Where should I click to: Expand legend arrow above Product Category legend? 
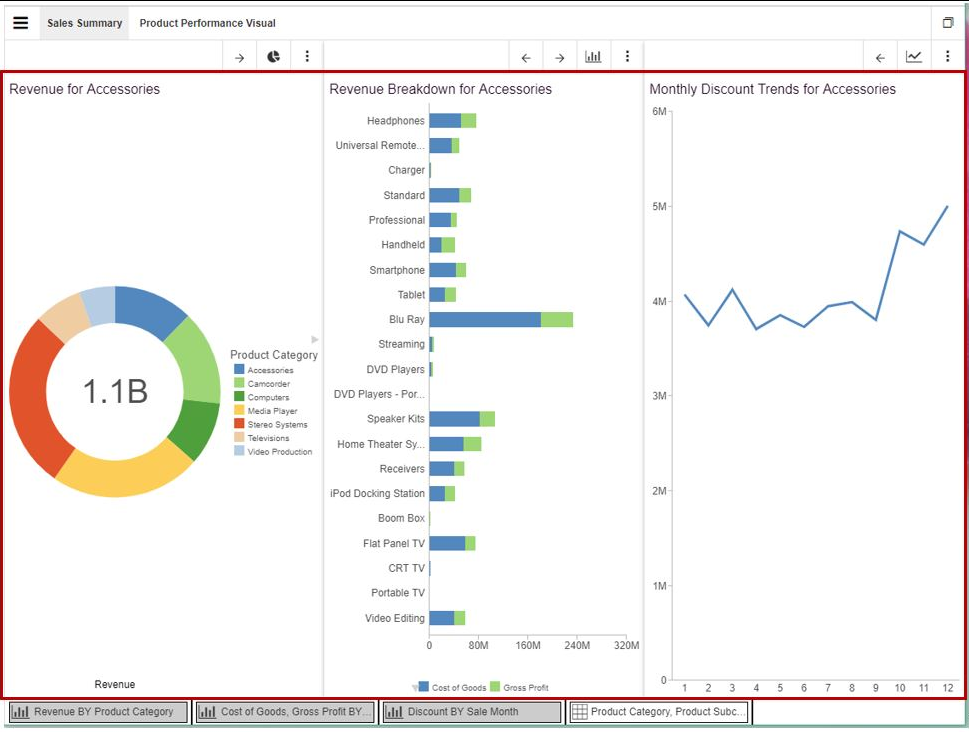(x=315, y=339)
